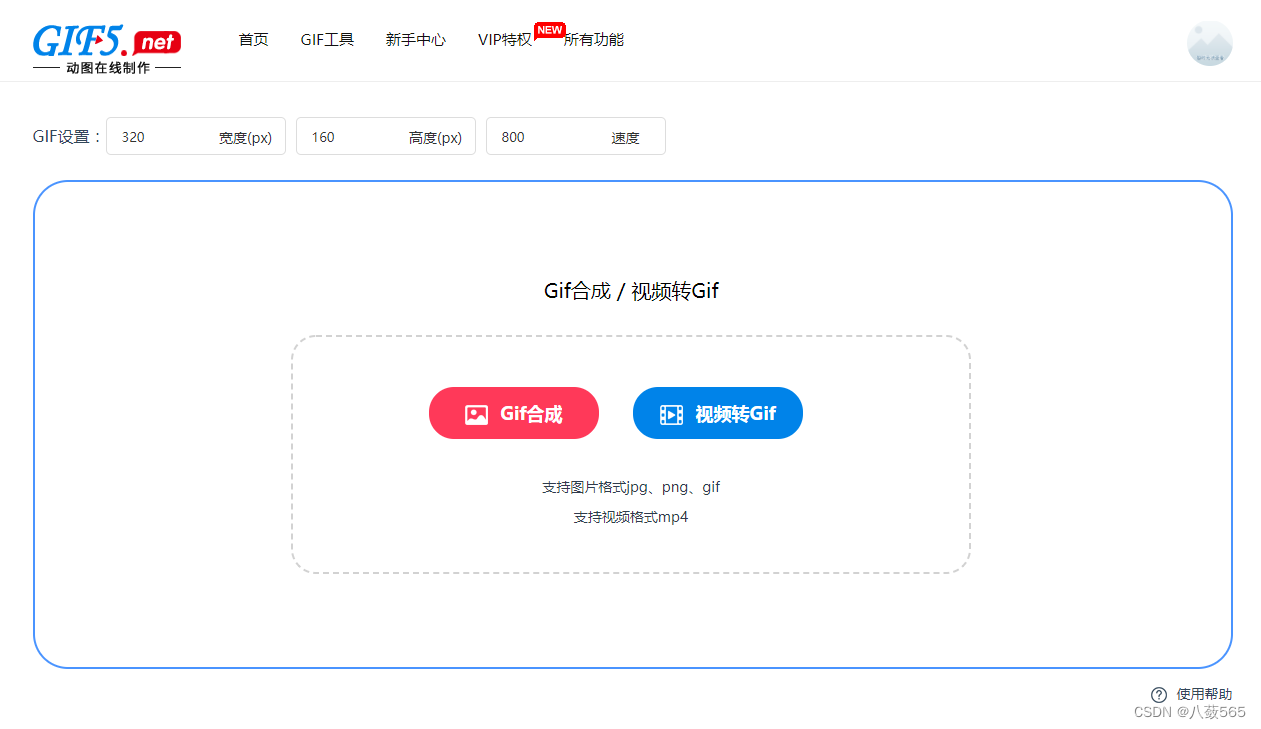Open the 使用帮助 link
Viewport: 1261px width, 729px height.
click(x=1204, y=694)
